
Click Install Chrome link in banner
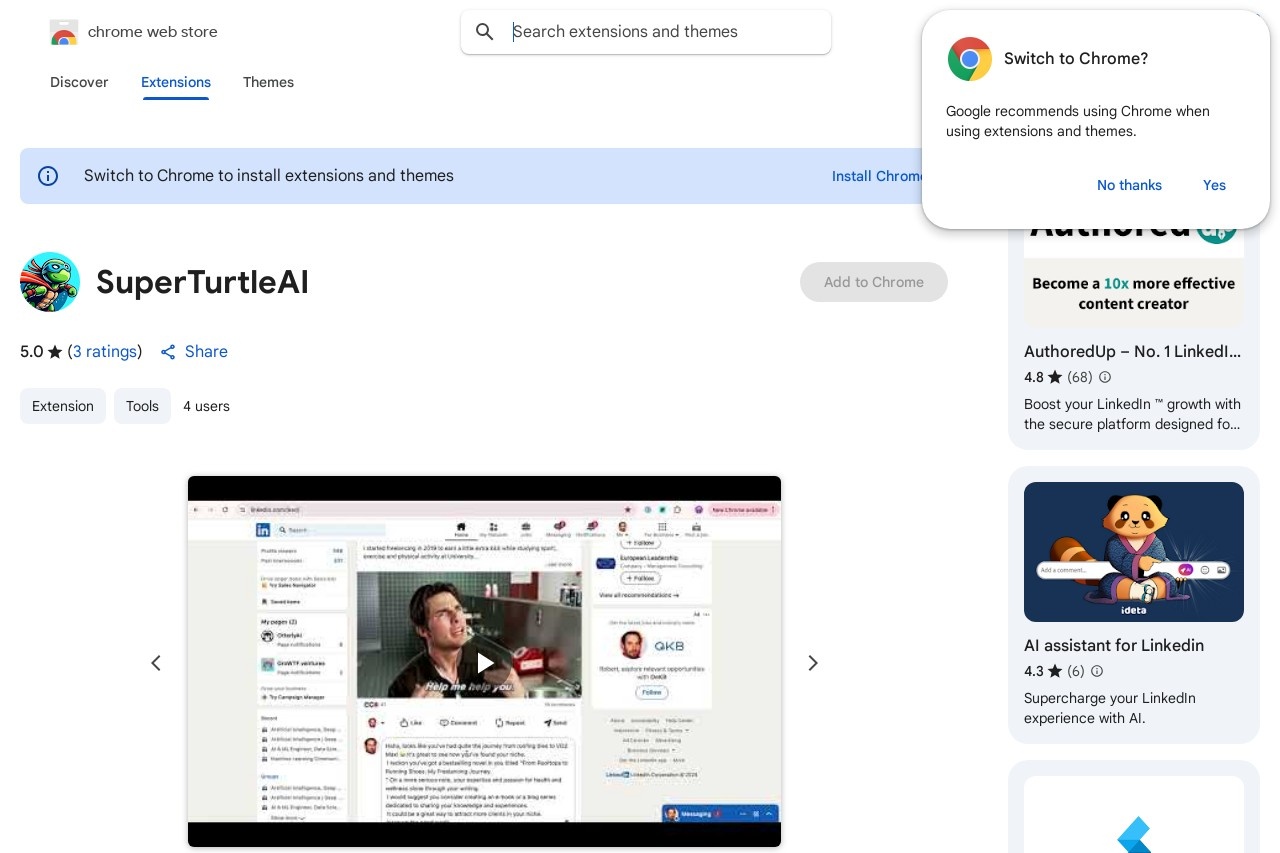pyautogui.click(x=879, y=176)
